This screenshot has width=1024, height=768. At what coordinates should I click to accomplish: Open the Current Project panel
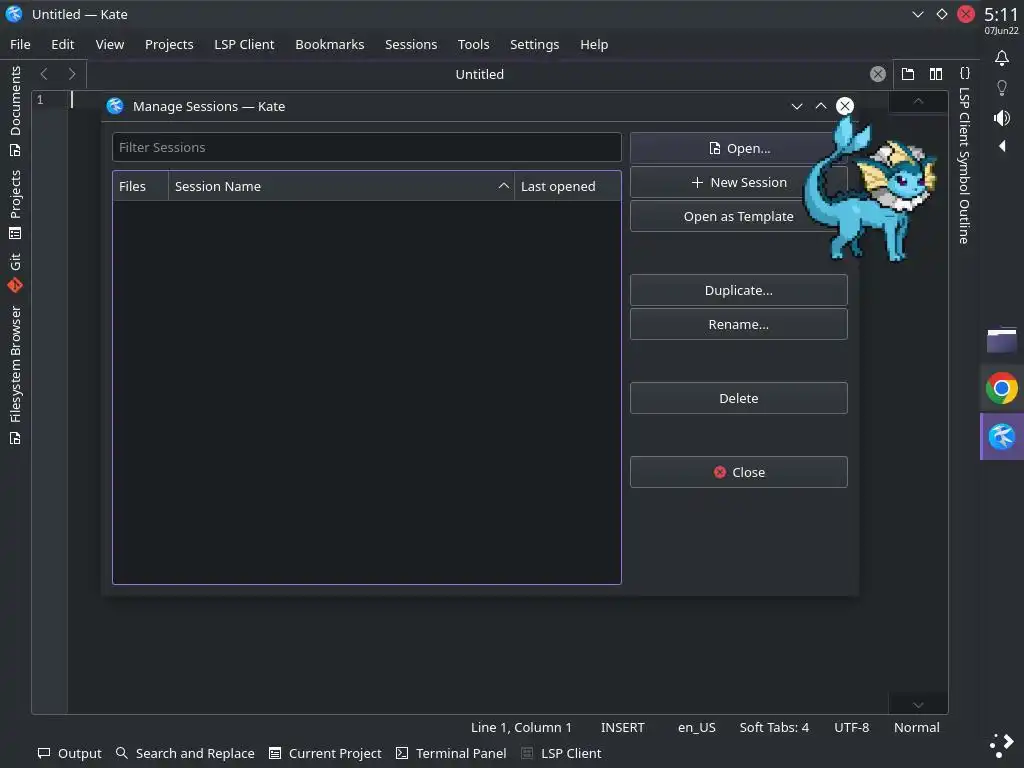(325, 753)
